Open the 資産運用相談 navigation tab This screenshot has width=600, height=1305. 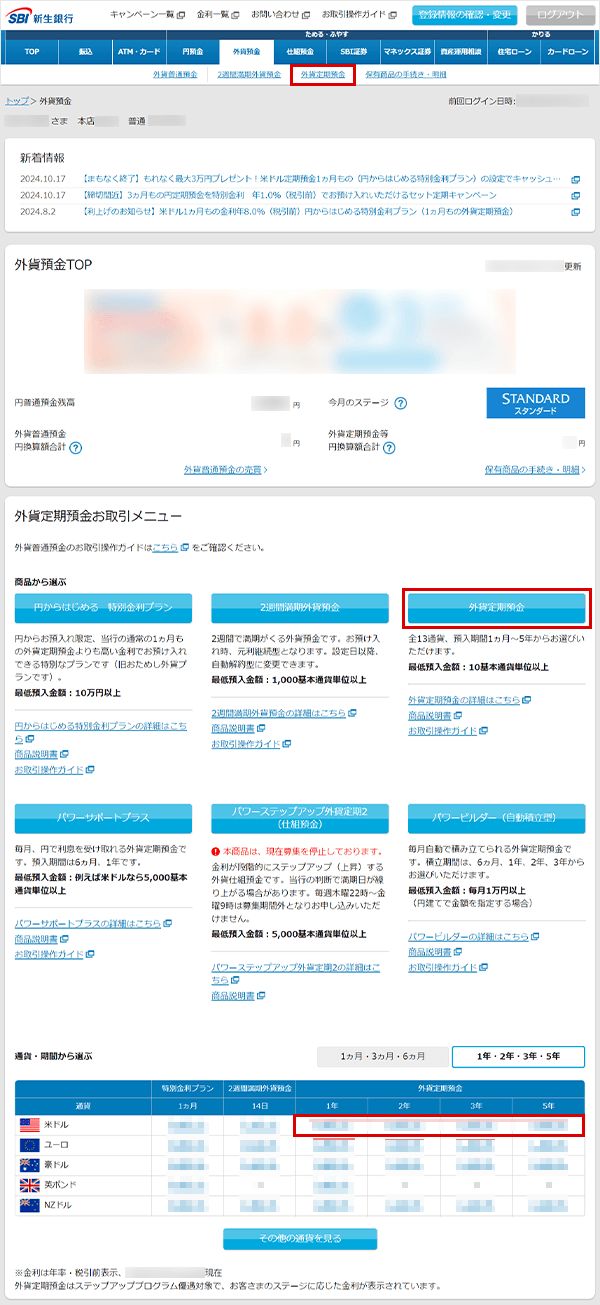(x=461, y=50)
